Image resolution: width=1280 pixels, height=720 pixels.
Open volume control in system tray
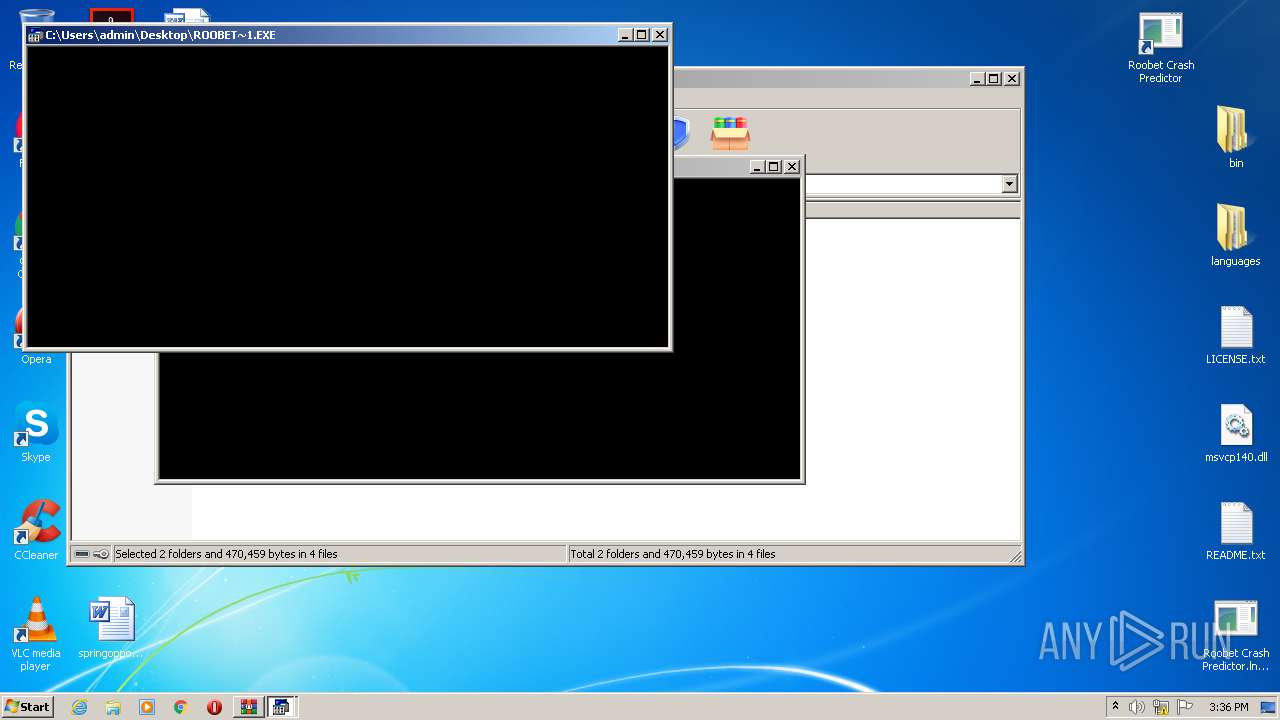pyautogui.click(x=1137, y=707)
